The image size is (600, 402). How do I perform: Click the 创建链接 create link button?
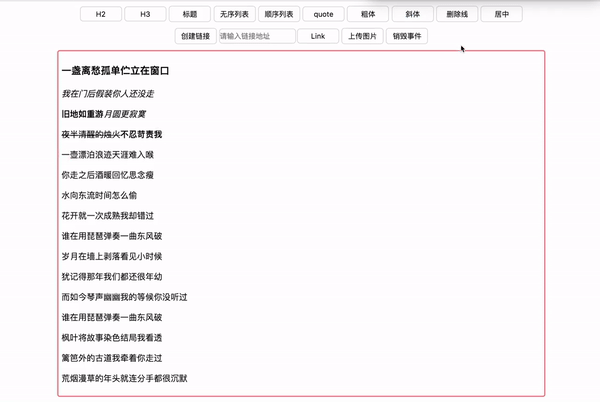point(196,36)
